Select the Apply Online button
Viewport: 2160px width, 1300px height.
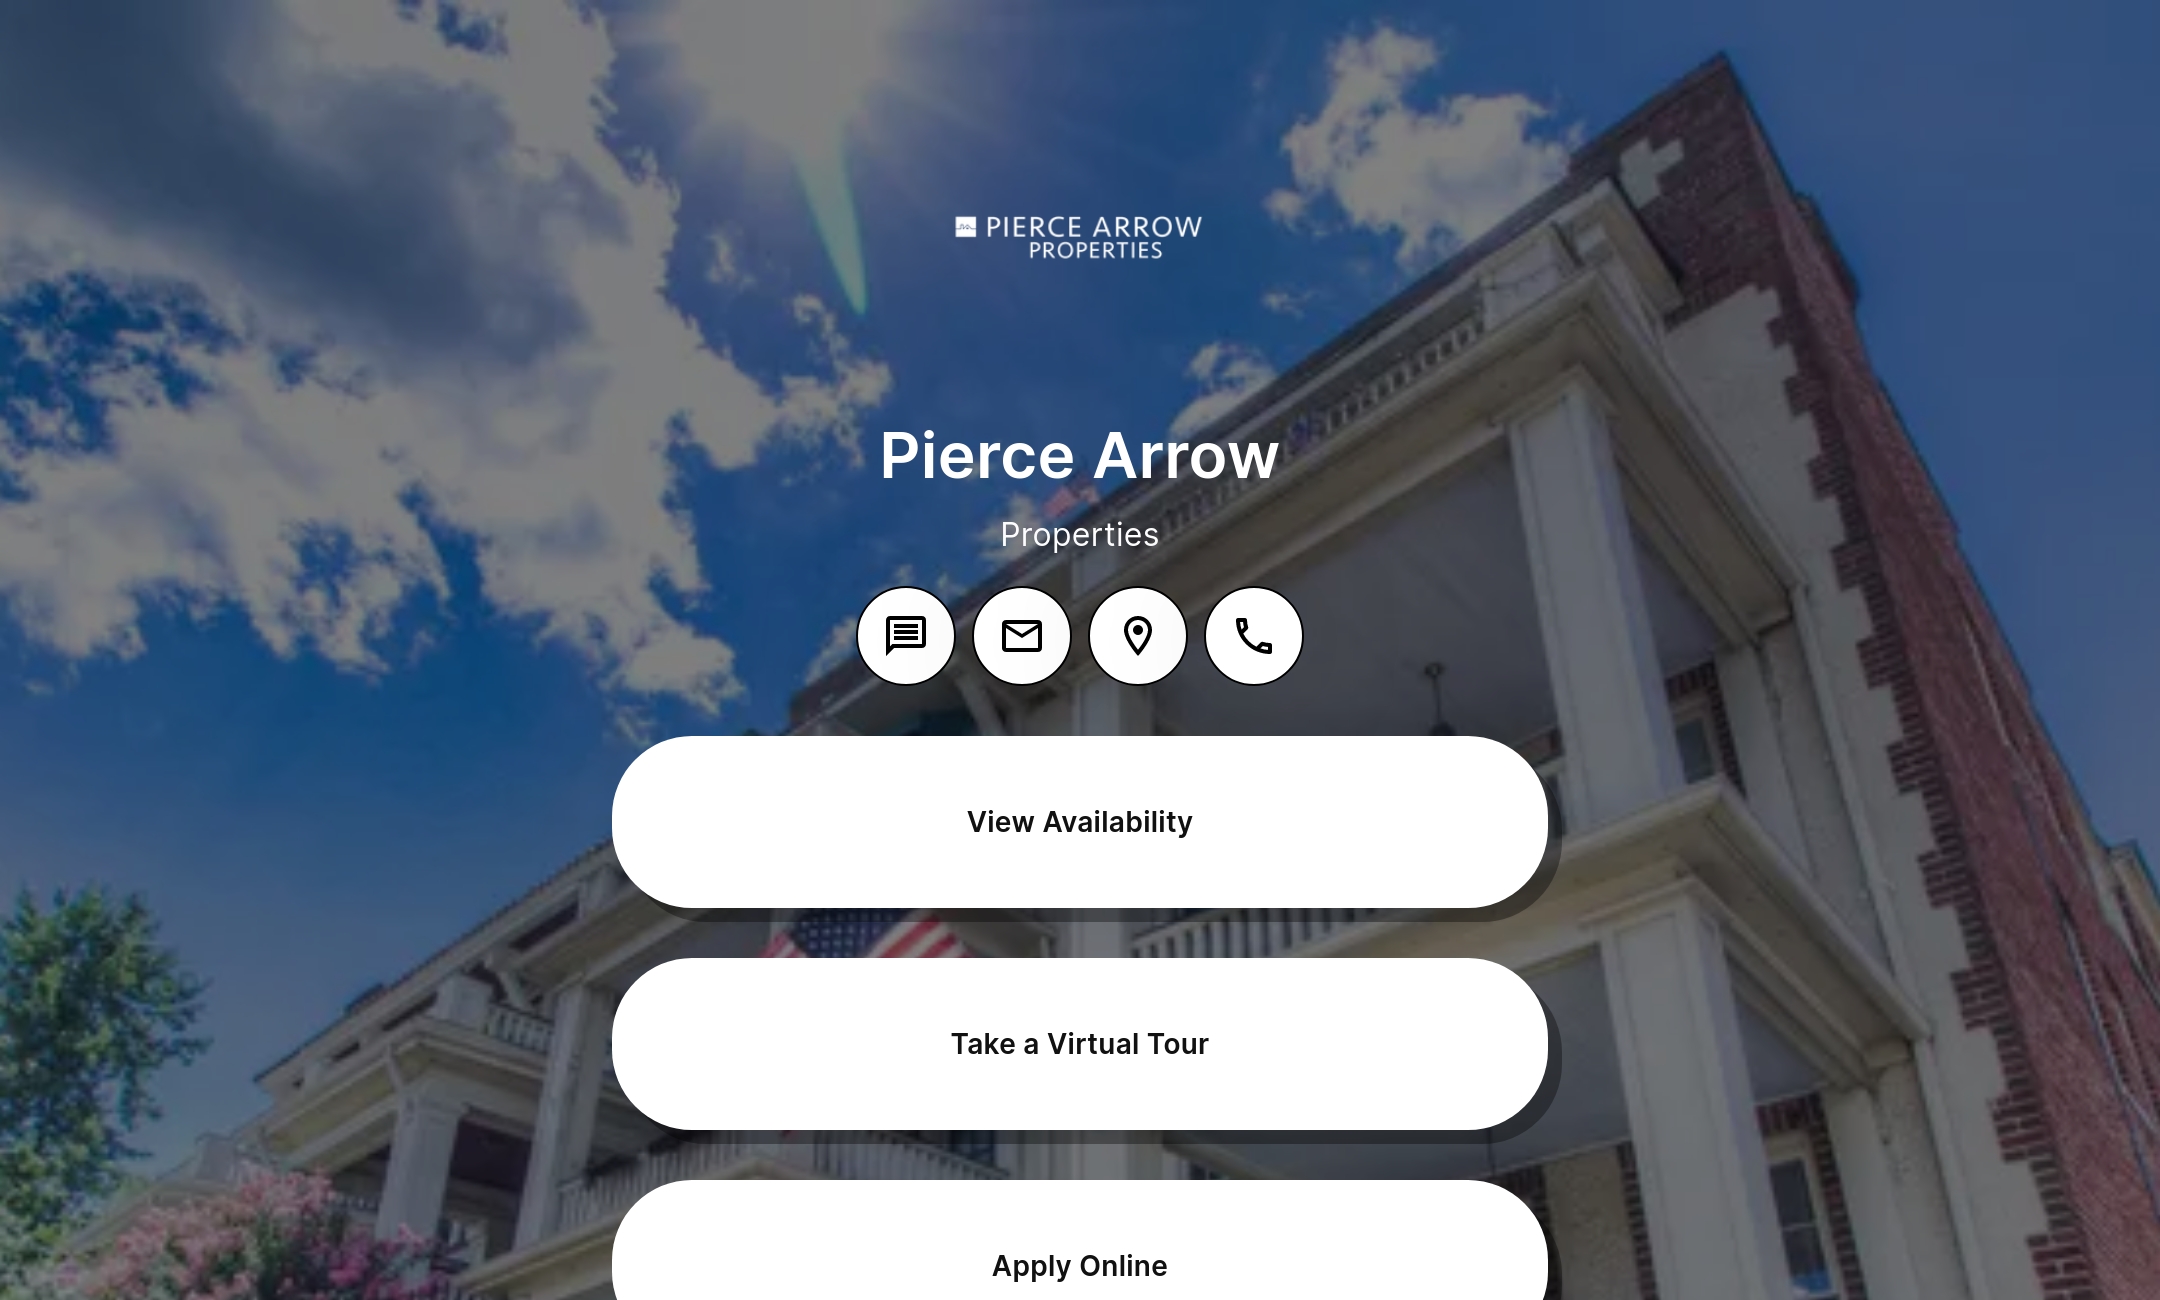coord(1080,1265)
